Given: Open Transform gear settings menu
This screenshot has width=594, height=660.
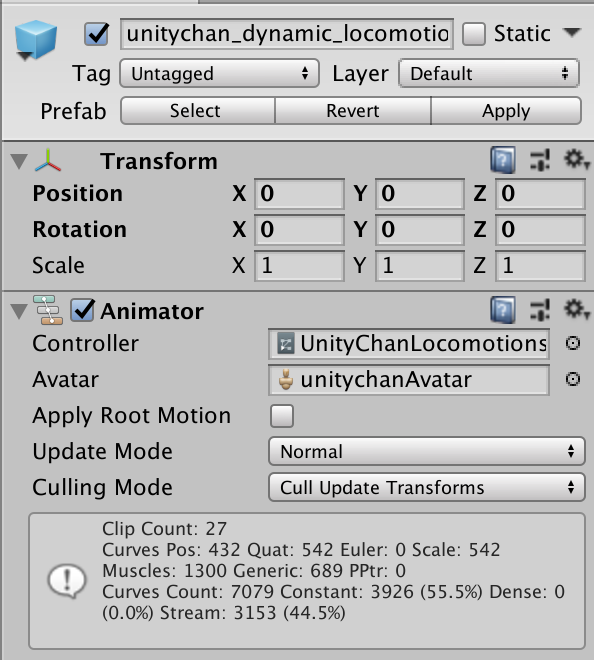Looking at the screenshot, I should click(x=577, y=160).
